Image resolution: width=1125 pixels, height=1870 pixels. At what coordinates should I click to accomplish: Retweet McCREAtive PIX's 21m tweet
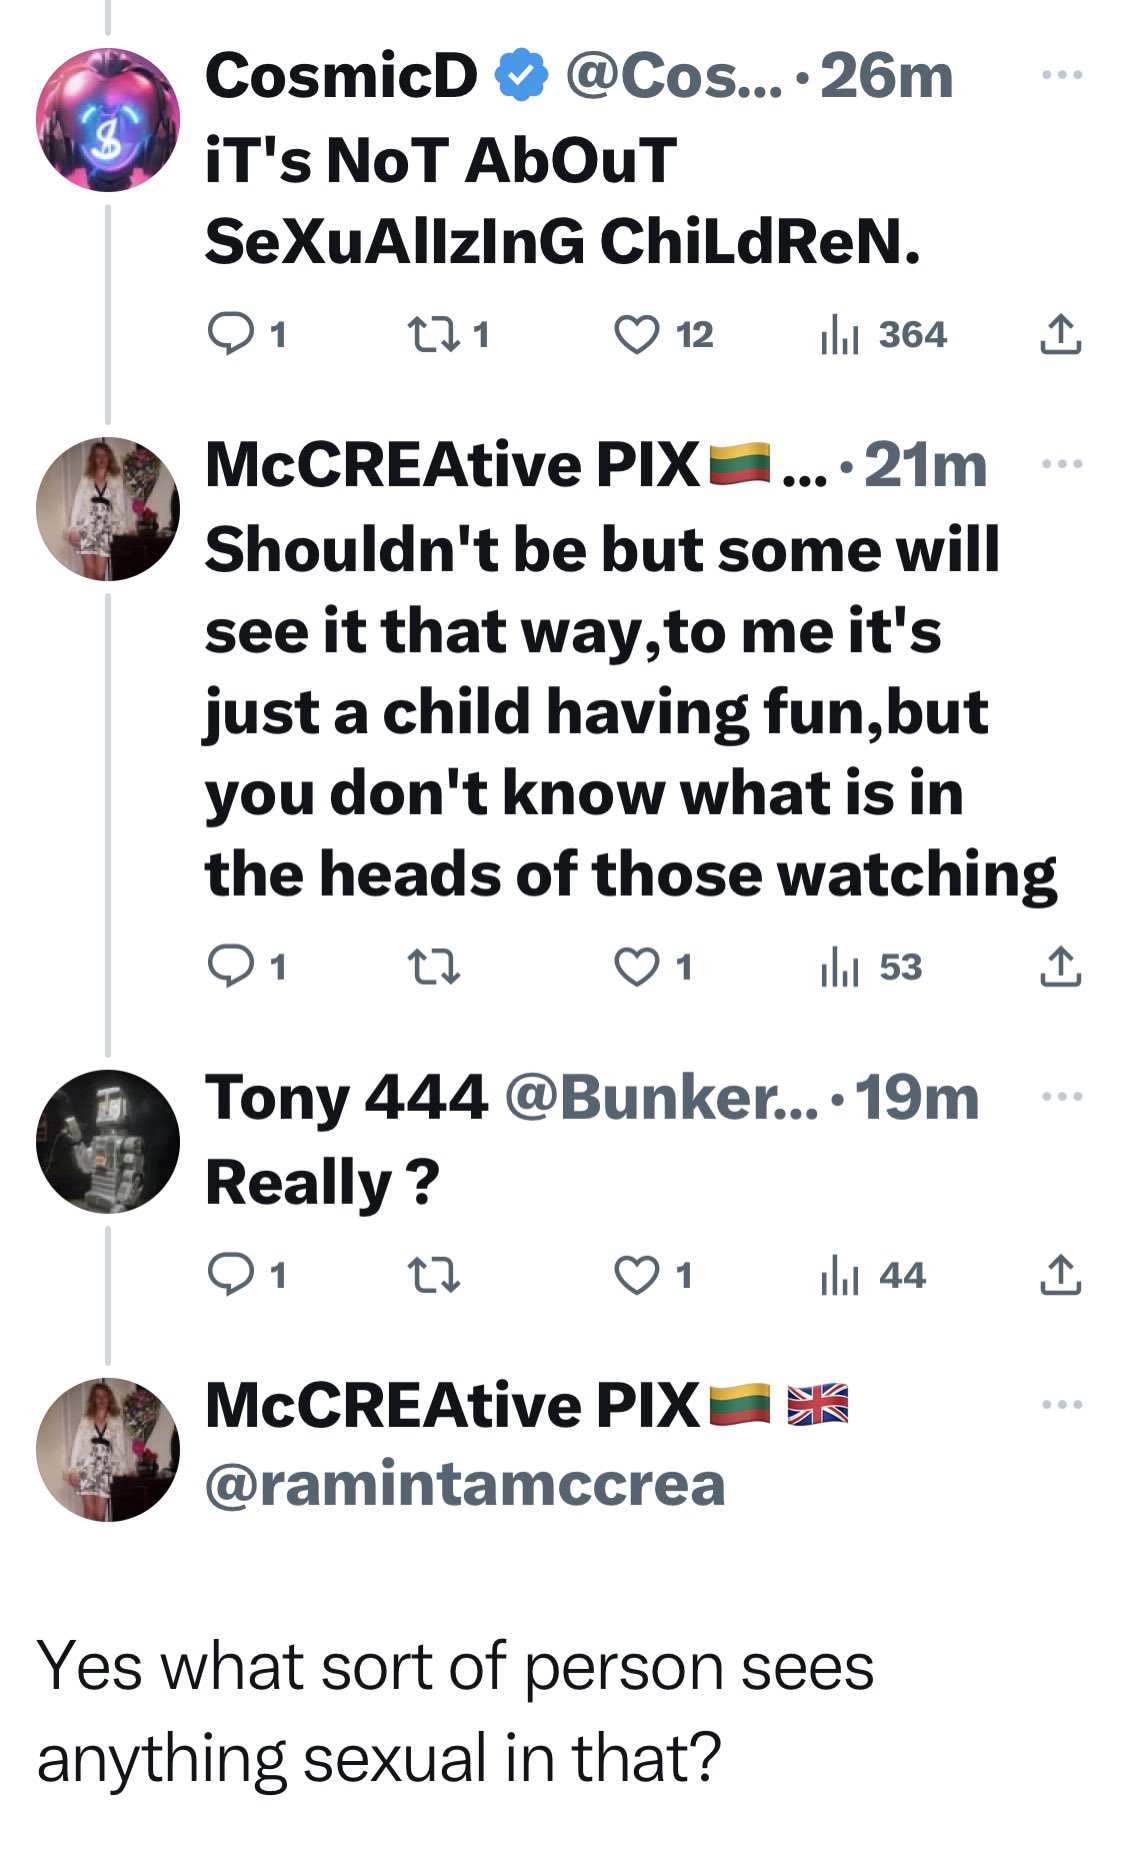(434, 967)
